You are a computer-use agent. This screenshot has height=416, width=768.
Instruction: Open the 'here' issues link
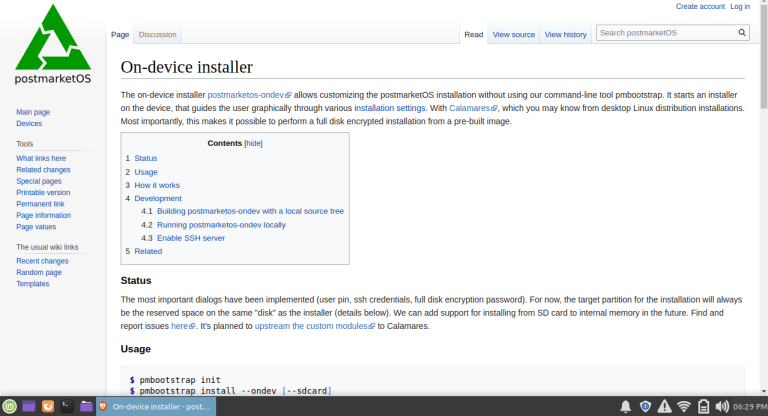[x=183, y=326]
